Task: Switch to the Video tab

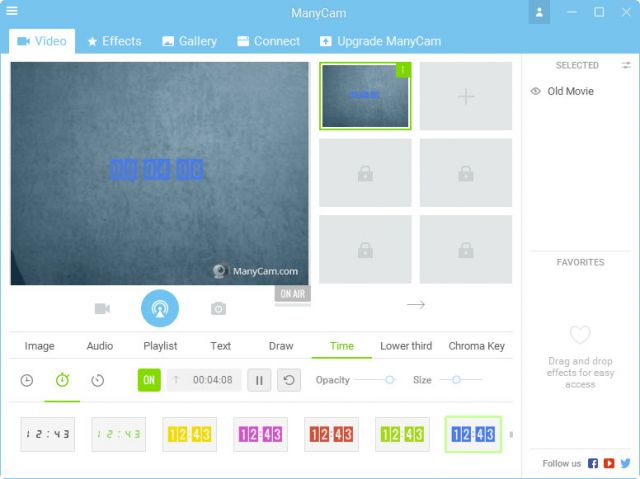Action: [42, 41]
